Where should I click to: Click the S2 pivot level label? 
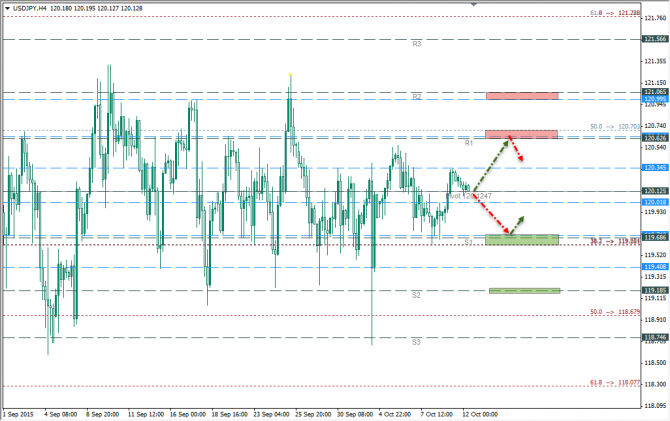point(416,295)
